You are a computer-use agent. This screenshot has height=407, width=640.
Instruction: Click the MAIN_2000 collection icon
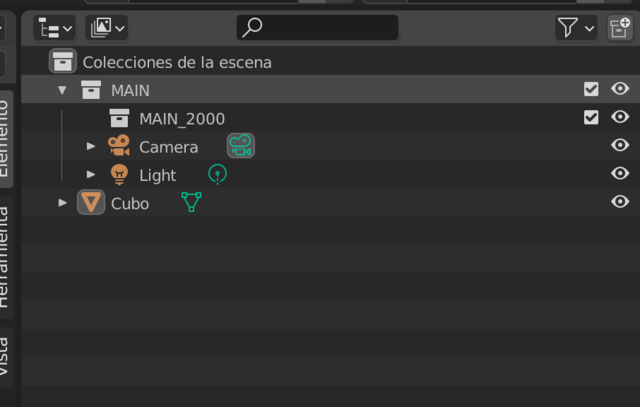pos(119,118)
